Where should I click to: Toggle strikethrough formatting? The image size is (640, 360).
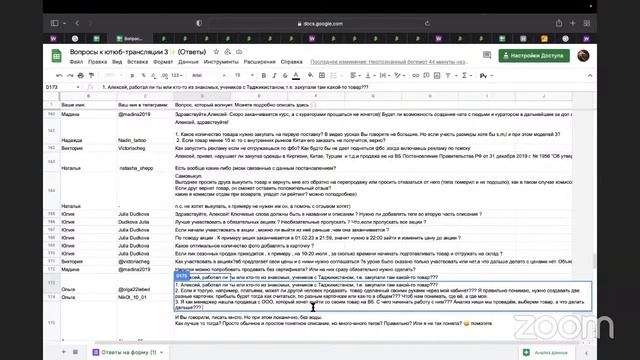click(285, 76)
